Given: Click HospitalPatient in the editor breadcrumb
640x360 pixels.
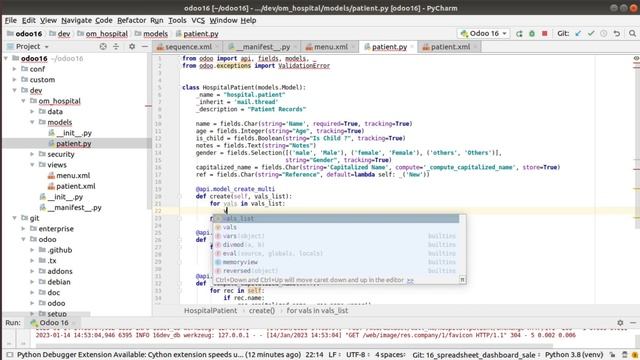Looking at the screenshot, I should click(210, 311).
